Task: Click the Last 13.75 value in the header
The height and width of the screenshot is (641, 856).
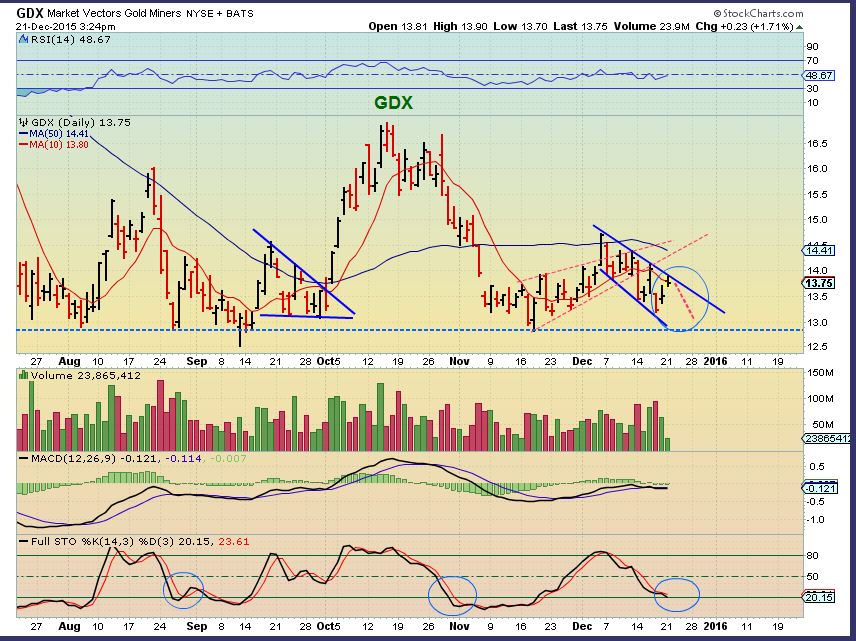Action: [580, 26]
